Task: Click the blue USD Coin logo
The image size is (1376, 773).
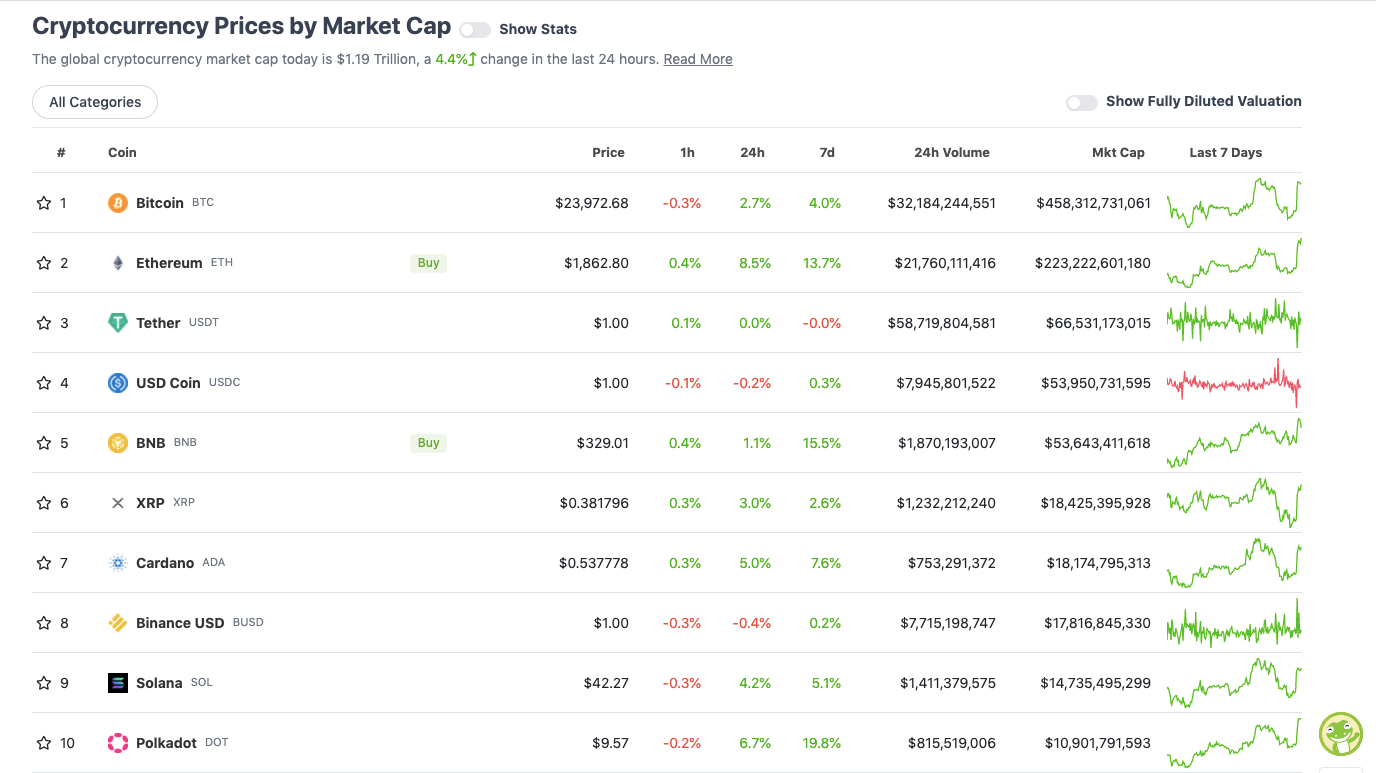Action: [x=118, y=383]
